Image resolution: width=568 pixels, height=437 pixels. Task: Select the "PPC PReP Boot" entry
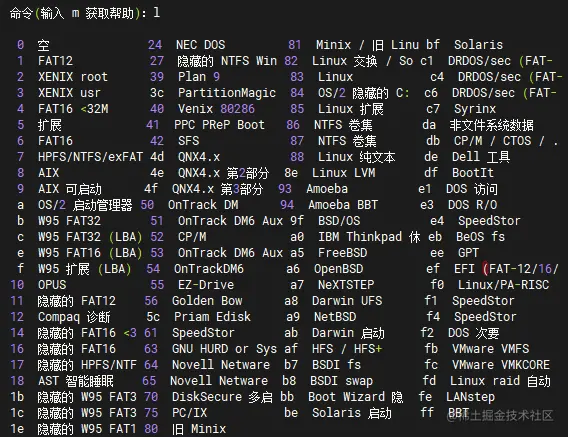click(219, 125)
